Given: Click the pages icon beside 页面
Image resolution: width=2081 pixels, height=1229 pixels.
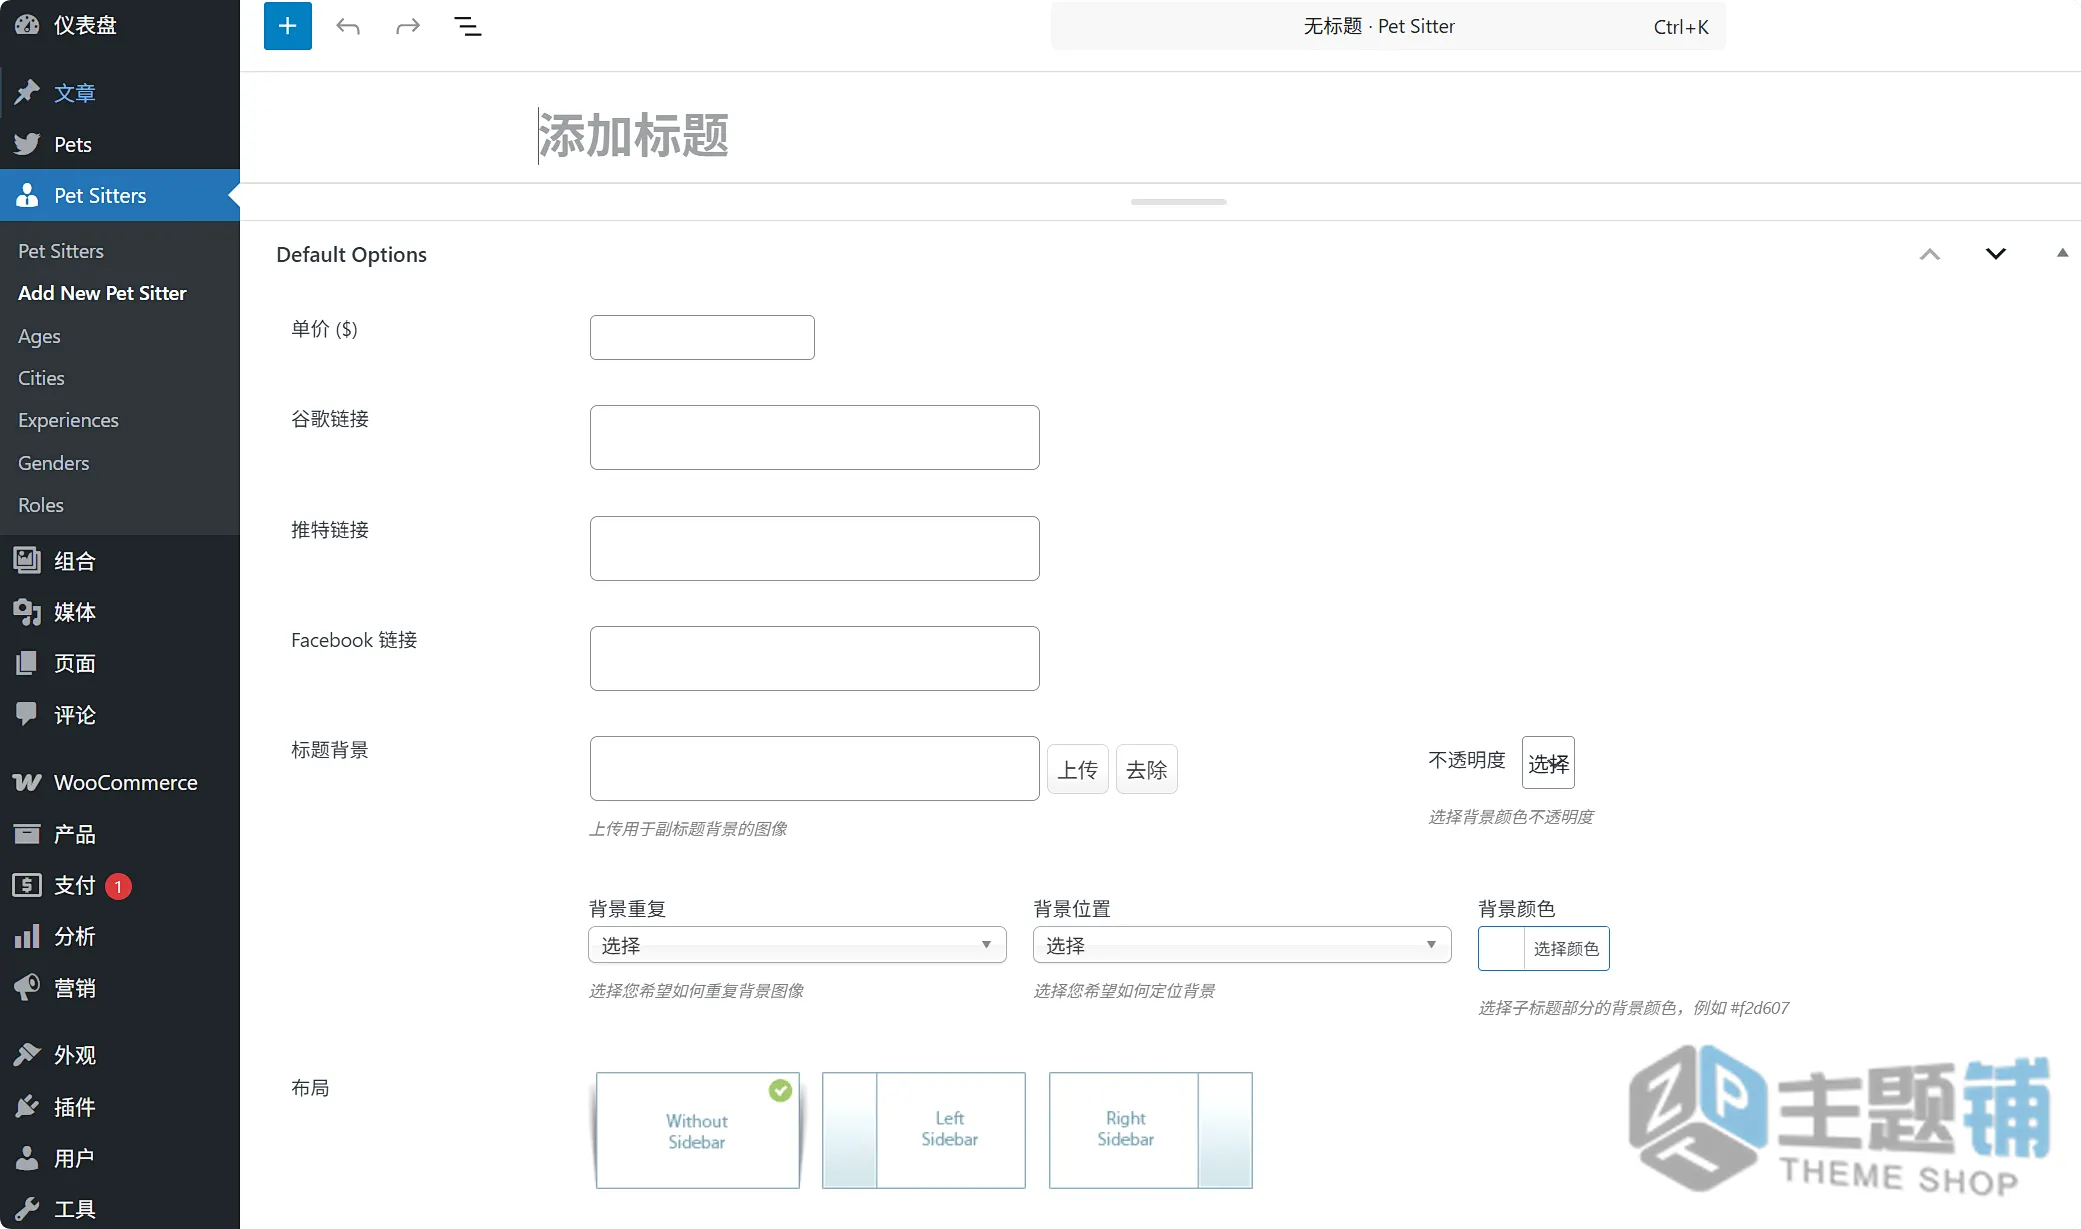Looking at the screenshot, I should [27, 663].
